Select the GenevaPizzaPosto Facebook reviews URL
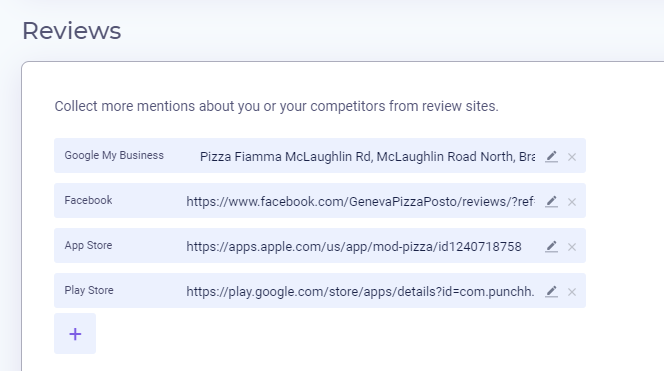This screenshot has height=371, width=664. tap(360, 202)
